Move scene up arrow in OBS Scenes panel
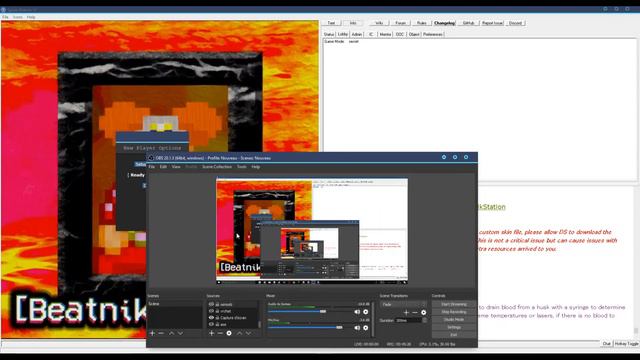The height and width of the screenshot is (360, 640). point(171,333)
